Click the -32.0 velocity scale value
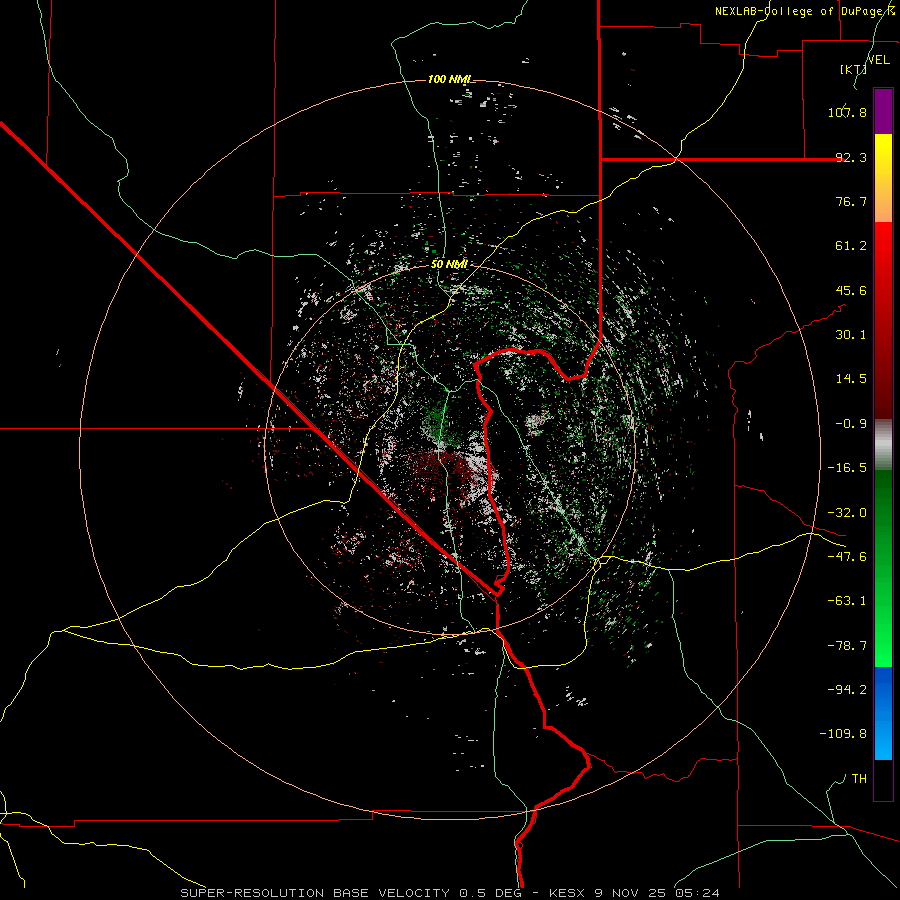900x900 pixels. tap(847, 513)
